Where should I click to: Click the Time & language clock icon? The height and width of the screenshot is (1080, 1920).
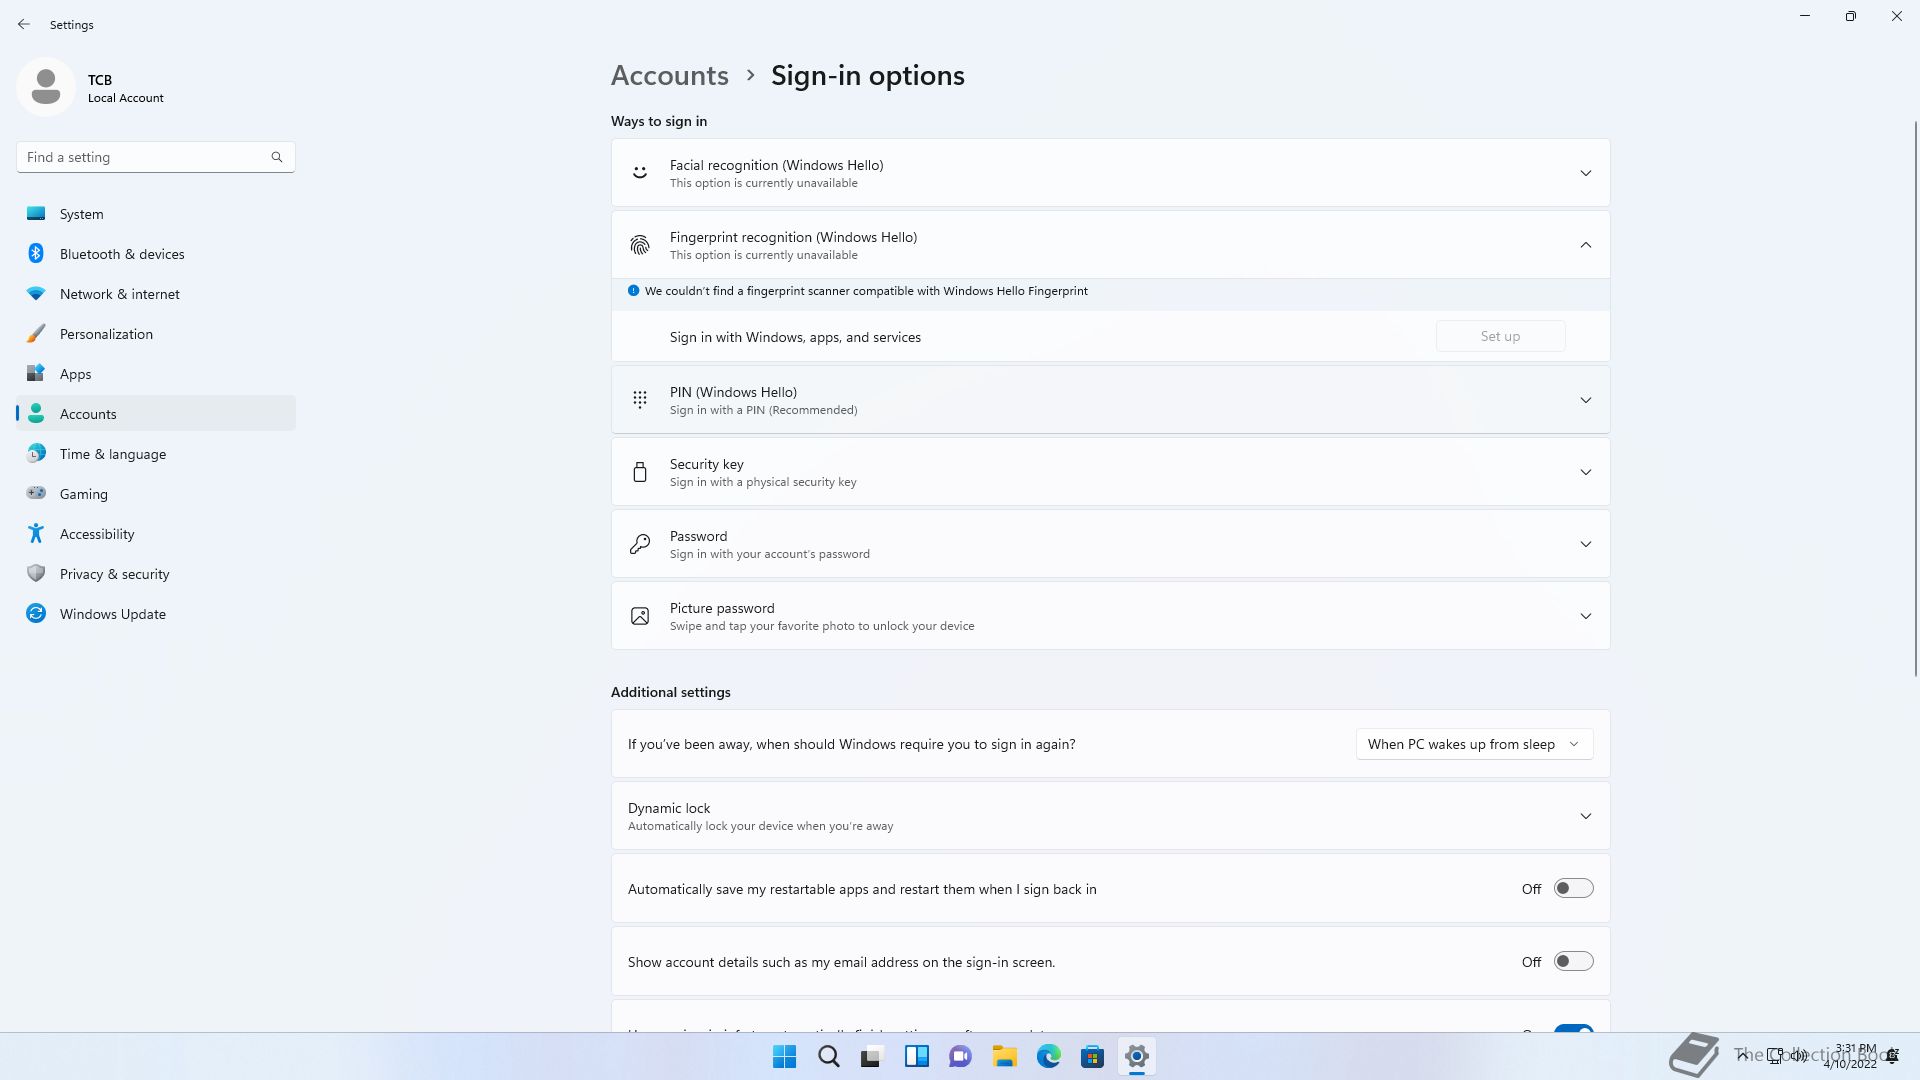36,454
